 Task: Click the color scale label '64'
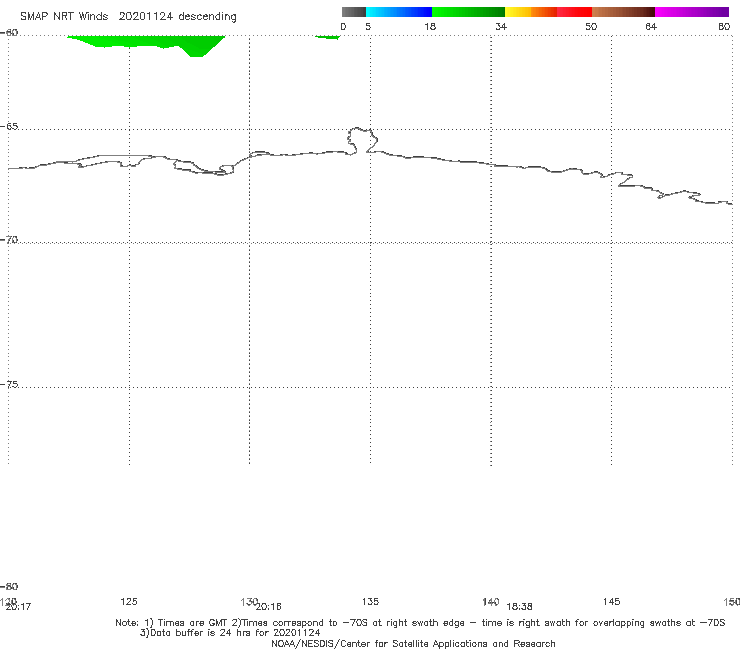(651, 26)
